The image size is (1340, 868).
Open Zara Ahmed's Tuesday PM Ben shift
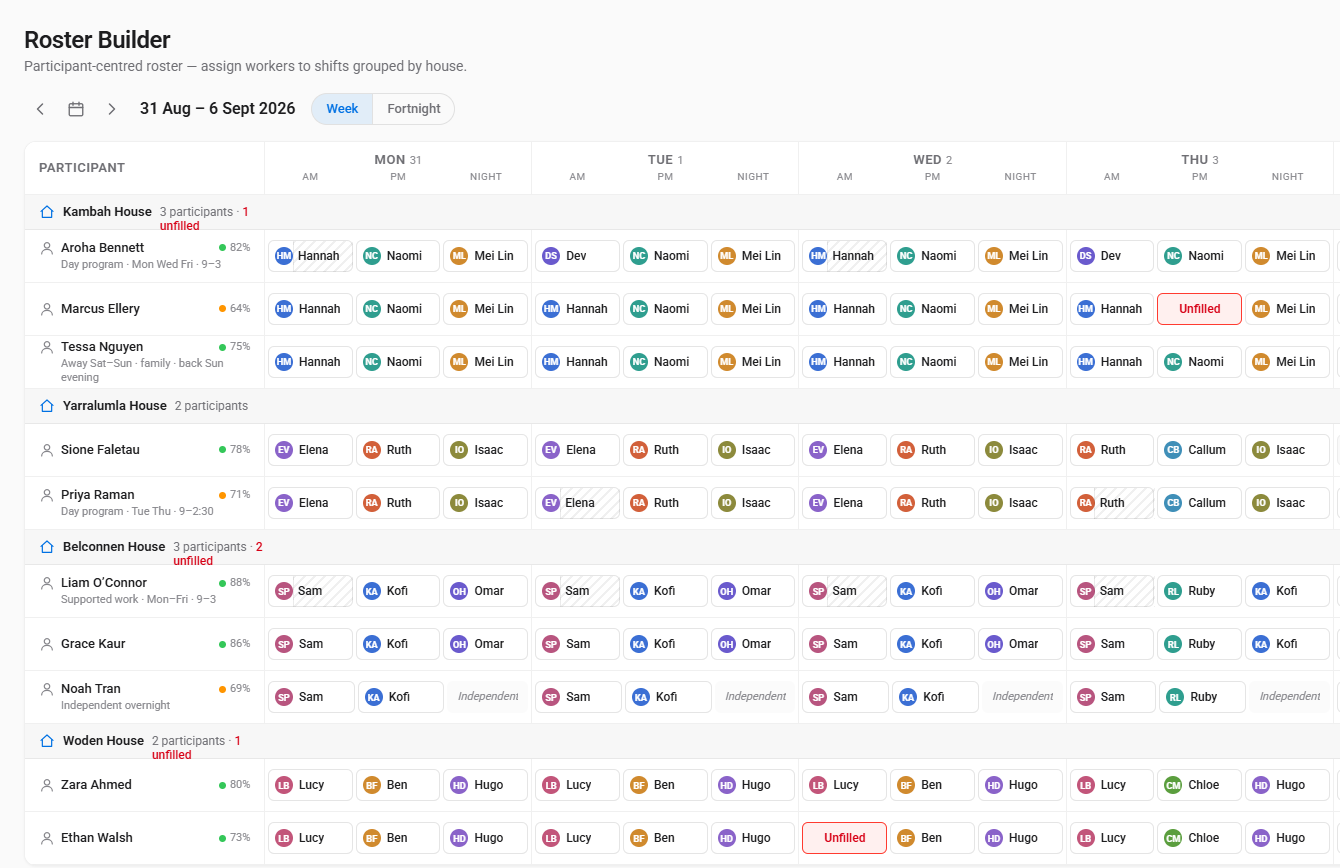[665, 785]
